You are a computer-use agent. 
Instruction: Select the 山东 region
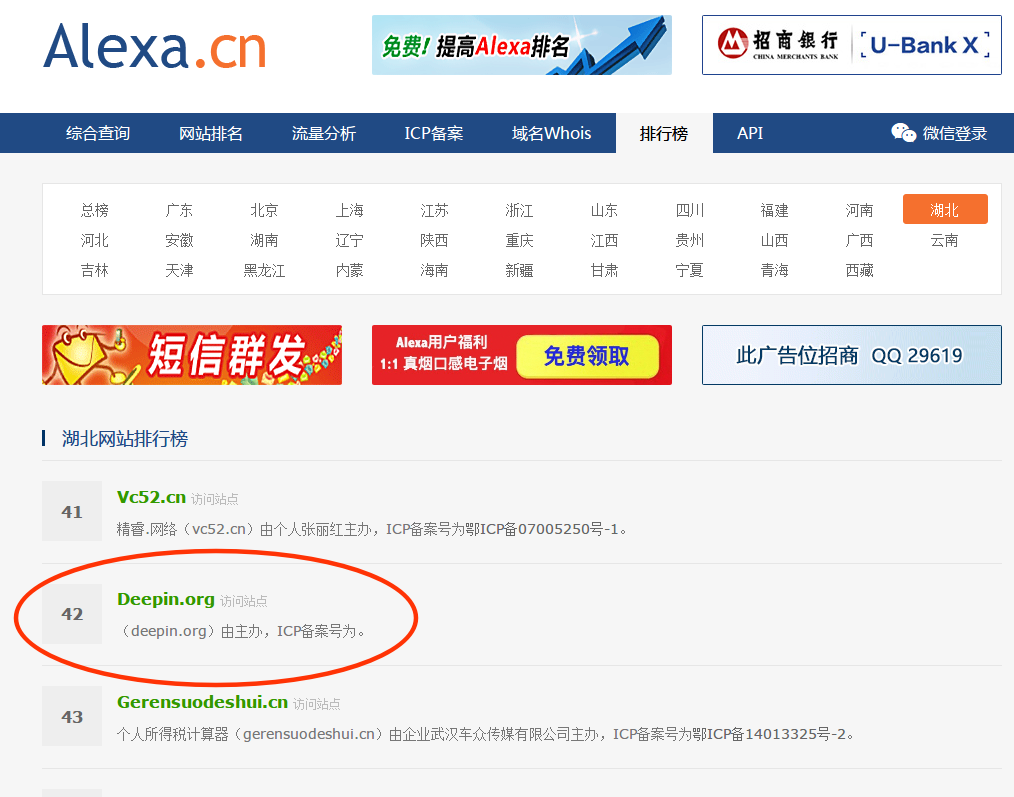(605, 210)
